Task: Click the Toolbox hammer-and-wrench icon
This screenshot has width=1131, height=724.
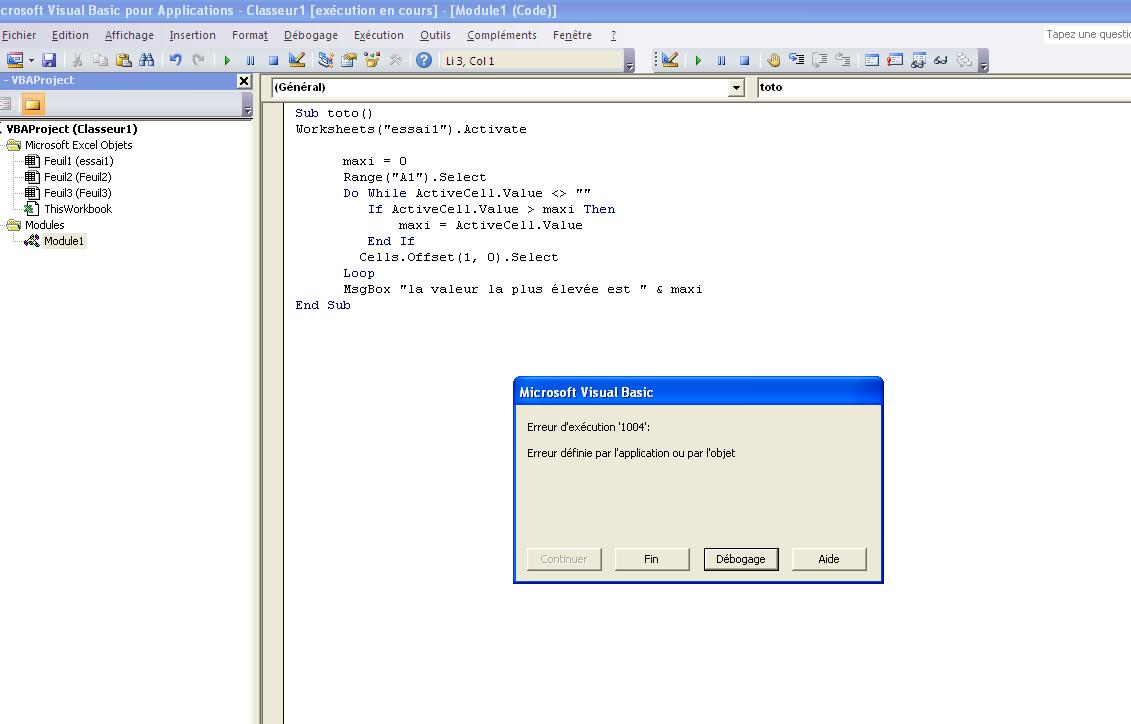Action: 395,61
